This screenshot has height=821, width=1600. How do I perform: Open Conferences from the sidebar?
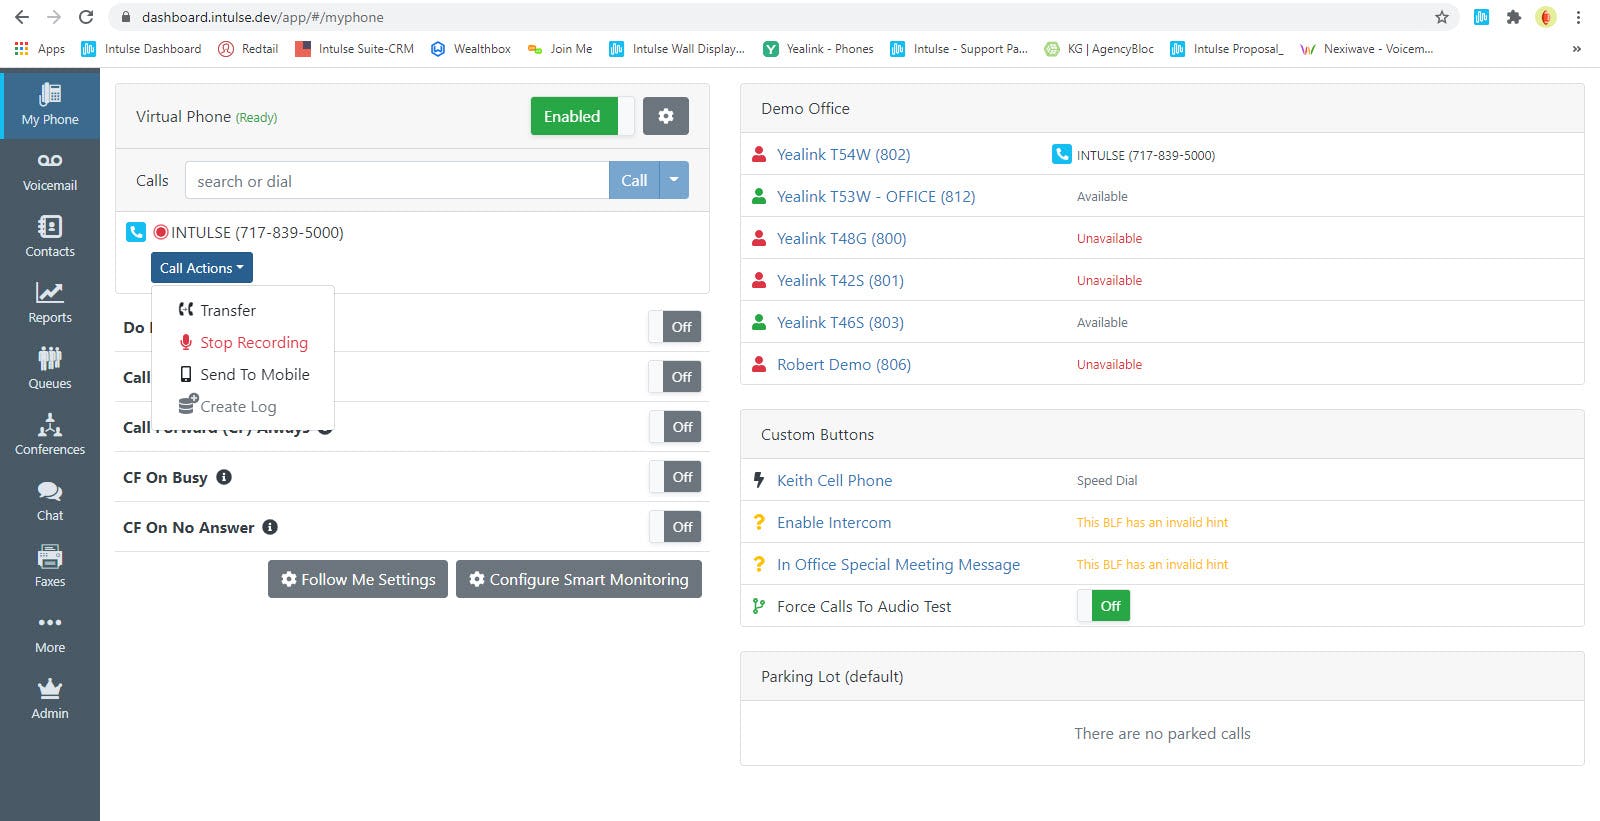coord(50,436)
